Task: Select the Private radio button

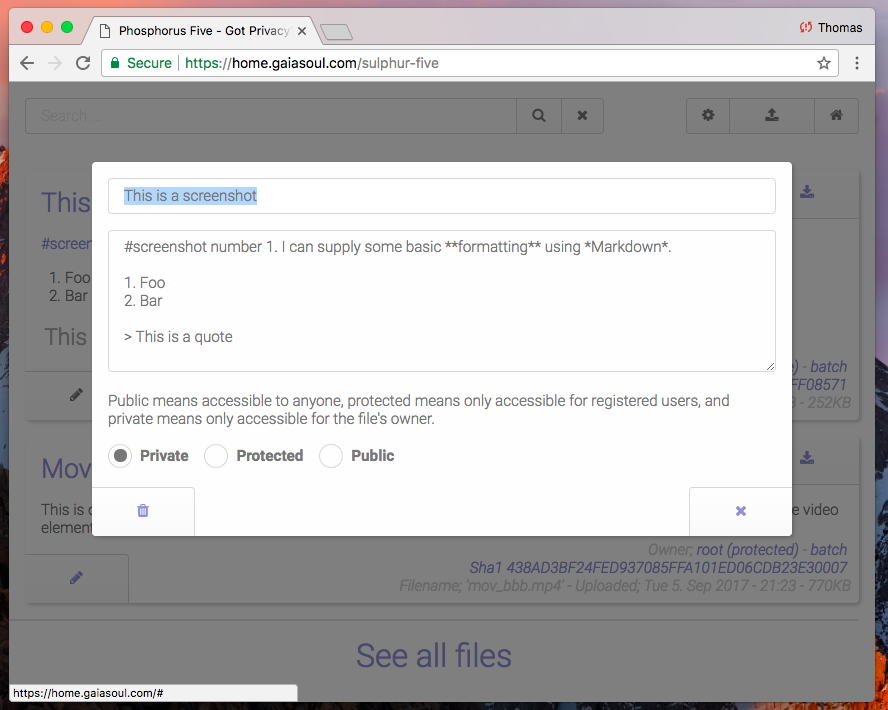Action: 120,455
